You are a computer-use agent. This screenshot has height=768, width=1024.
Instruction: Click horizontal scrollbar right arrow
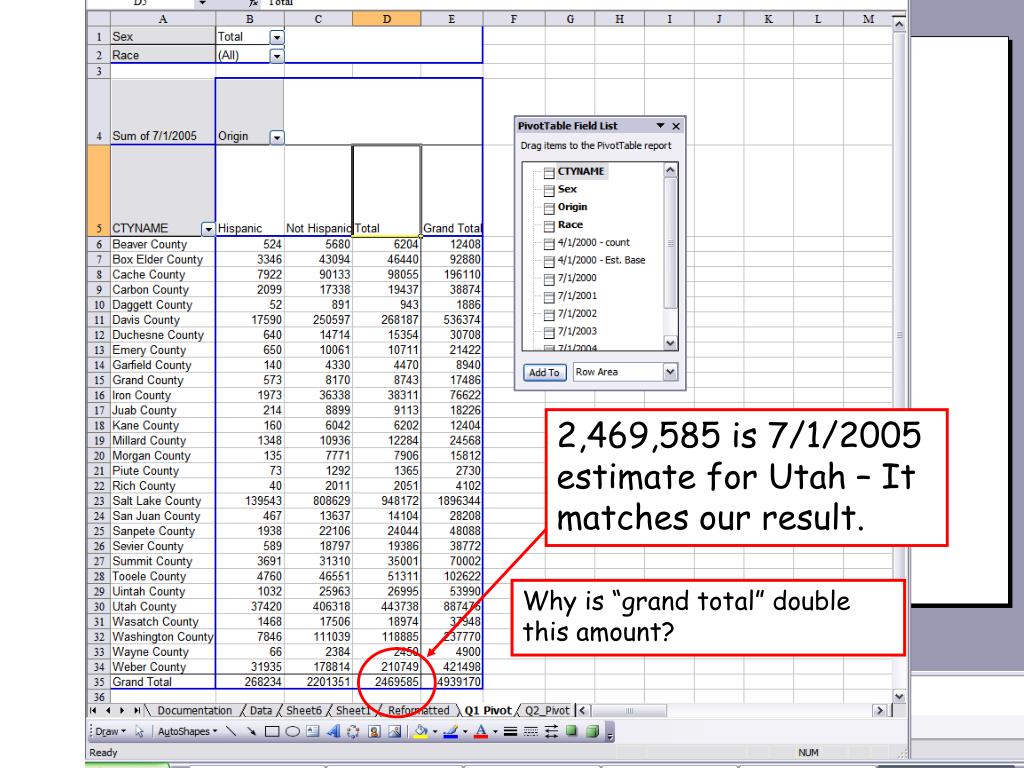880,710
